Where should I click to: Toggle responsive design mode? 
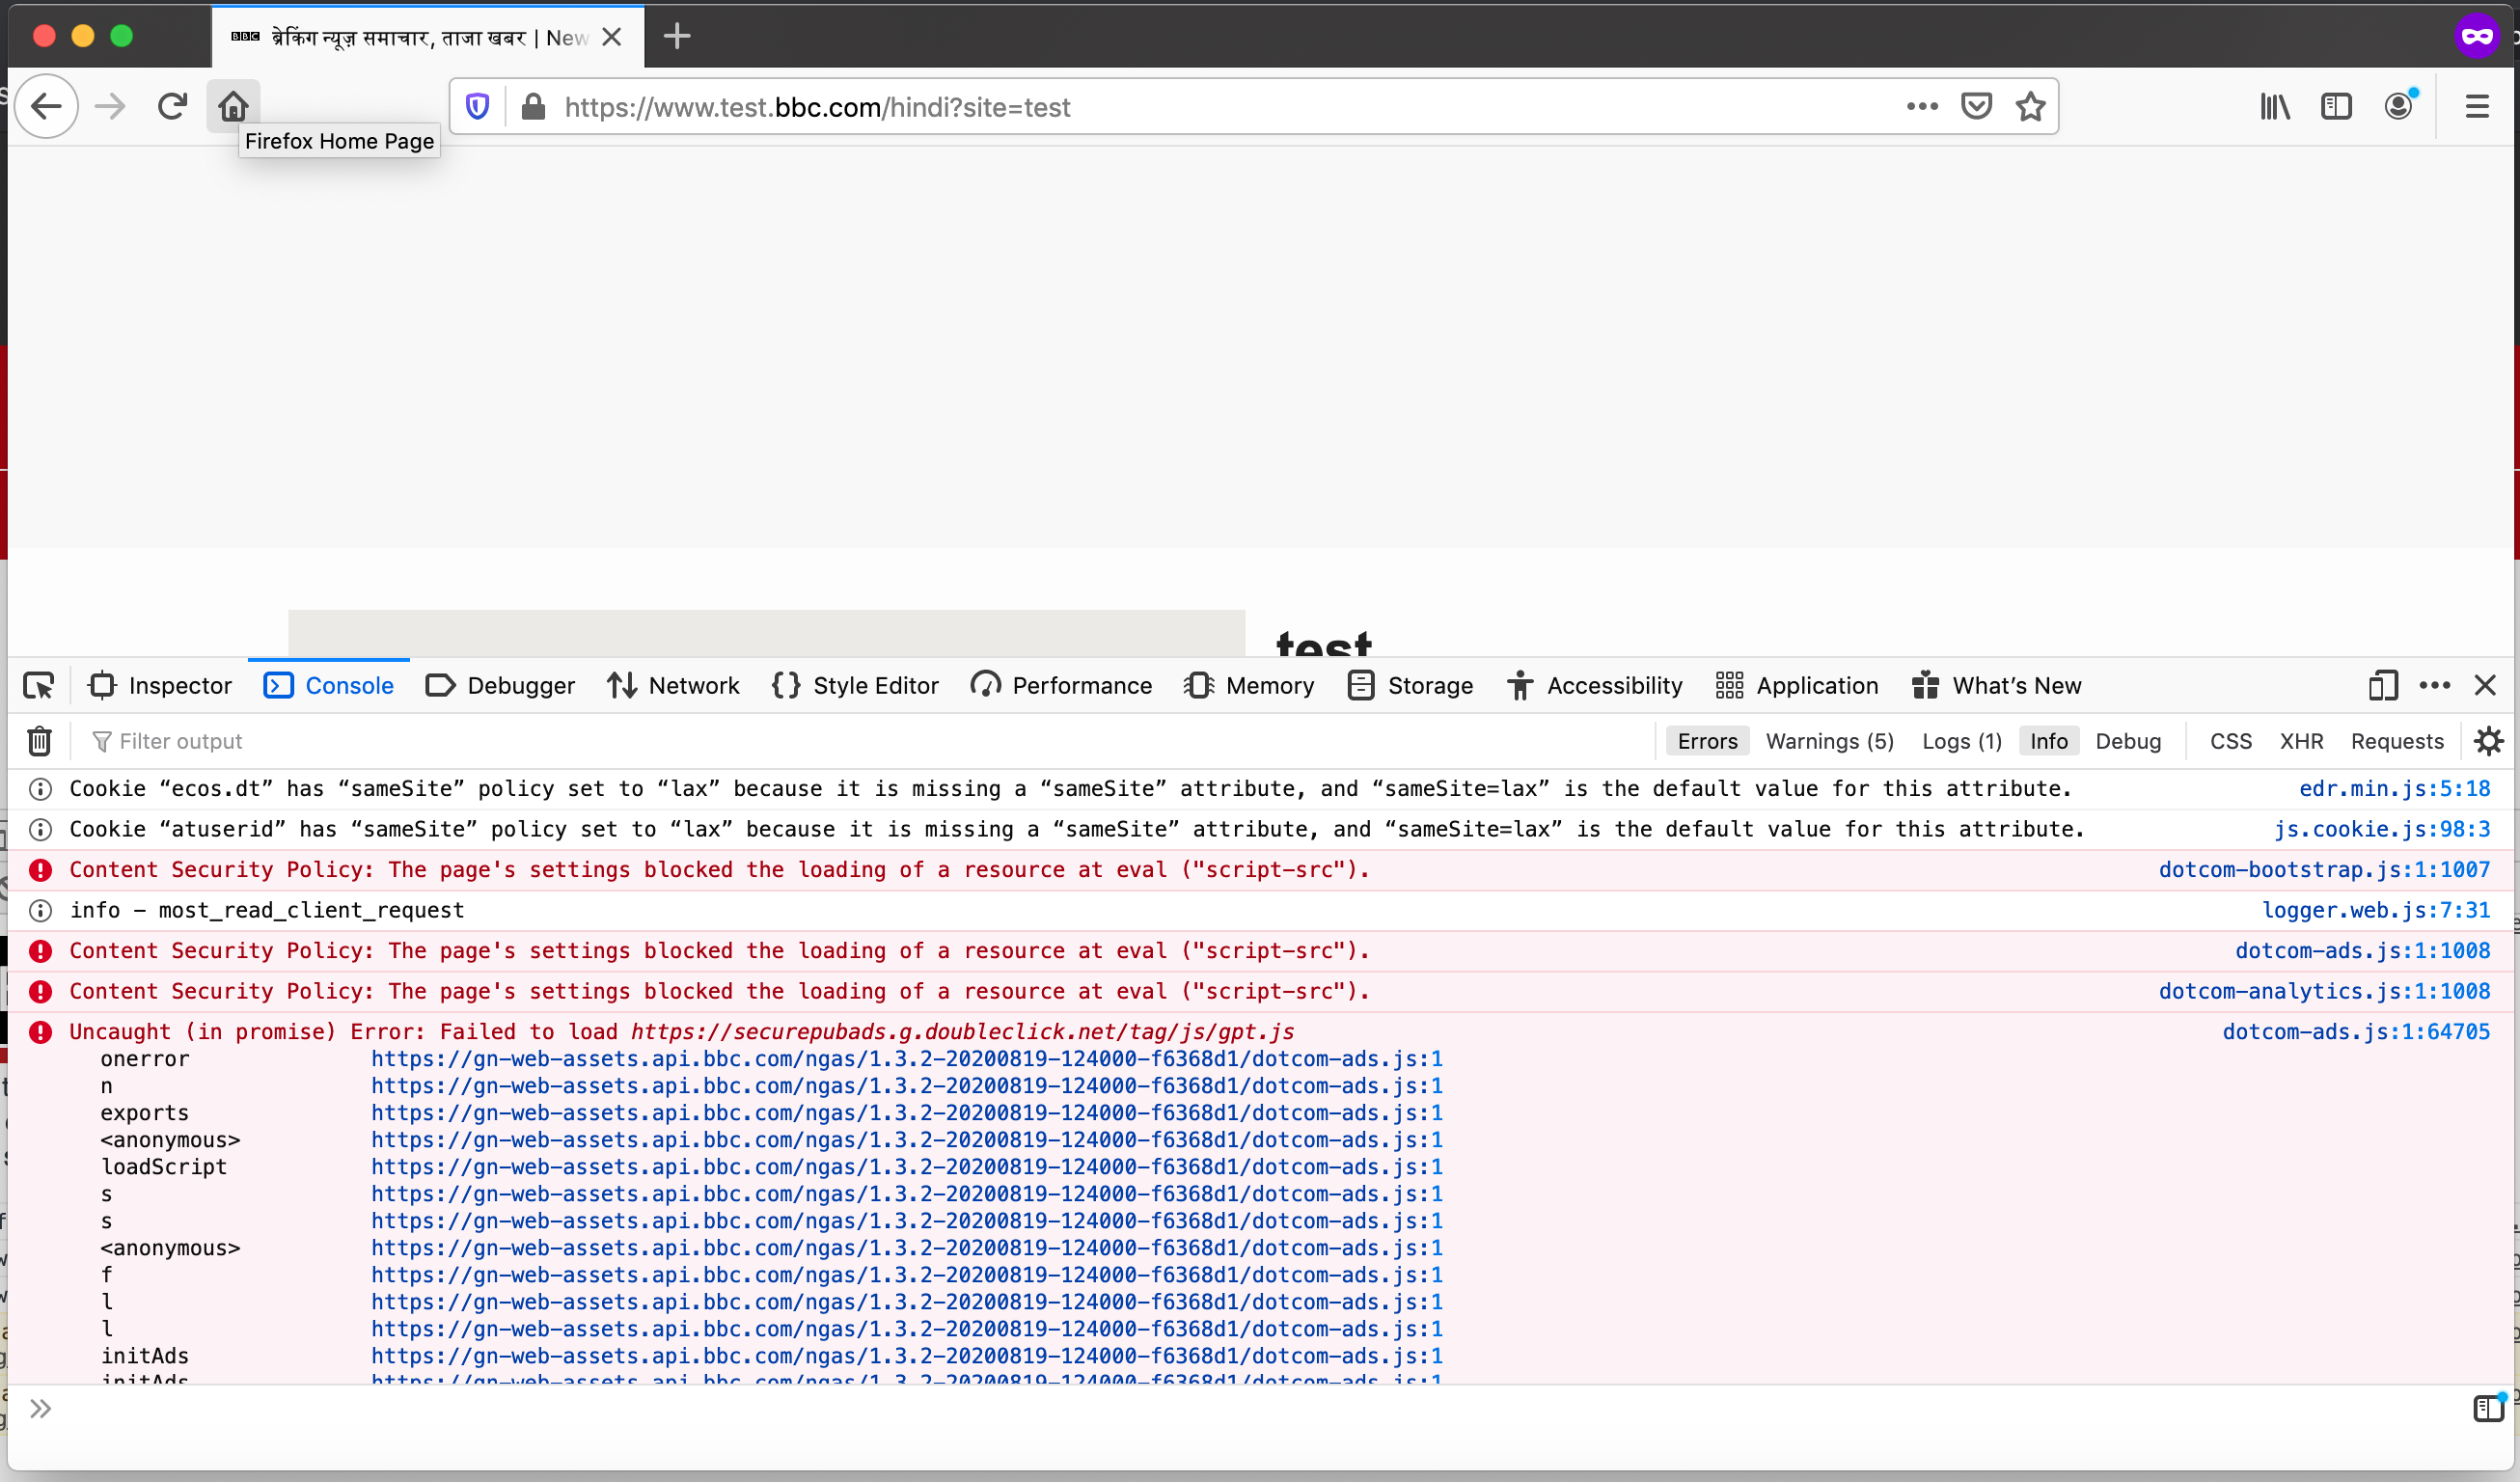coord(2382,686)
